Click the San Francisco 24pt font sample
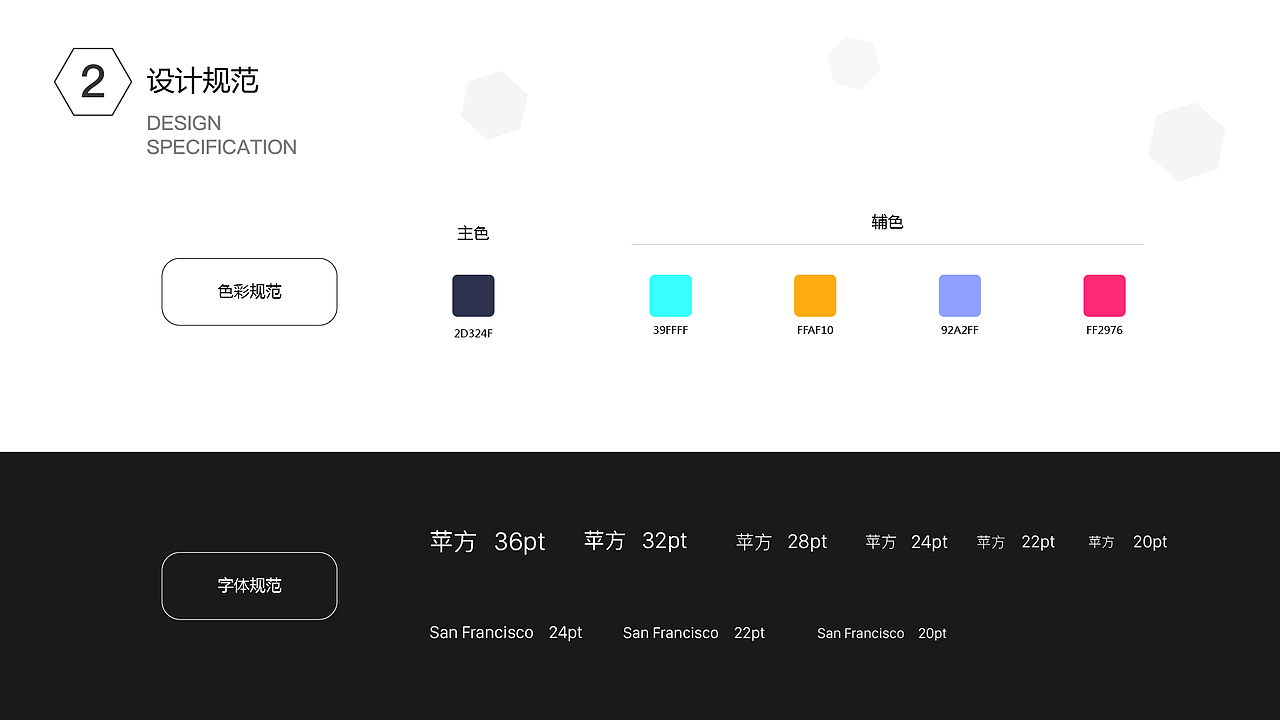This screenshot has width=1280, height=720. click(505, 632)
